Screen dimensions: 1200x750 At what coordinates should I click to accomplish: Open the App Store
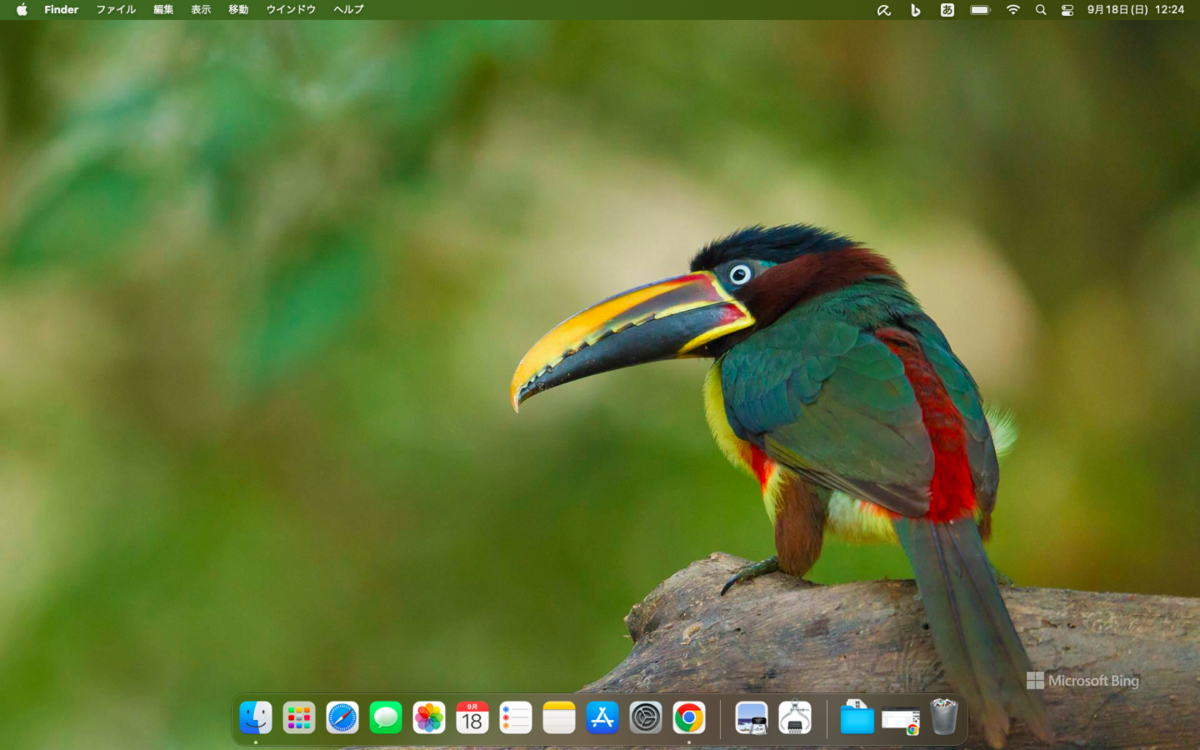[601, 717]
